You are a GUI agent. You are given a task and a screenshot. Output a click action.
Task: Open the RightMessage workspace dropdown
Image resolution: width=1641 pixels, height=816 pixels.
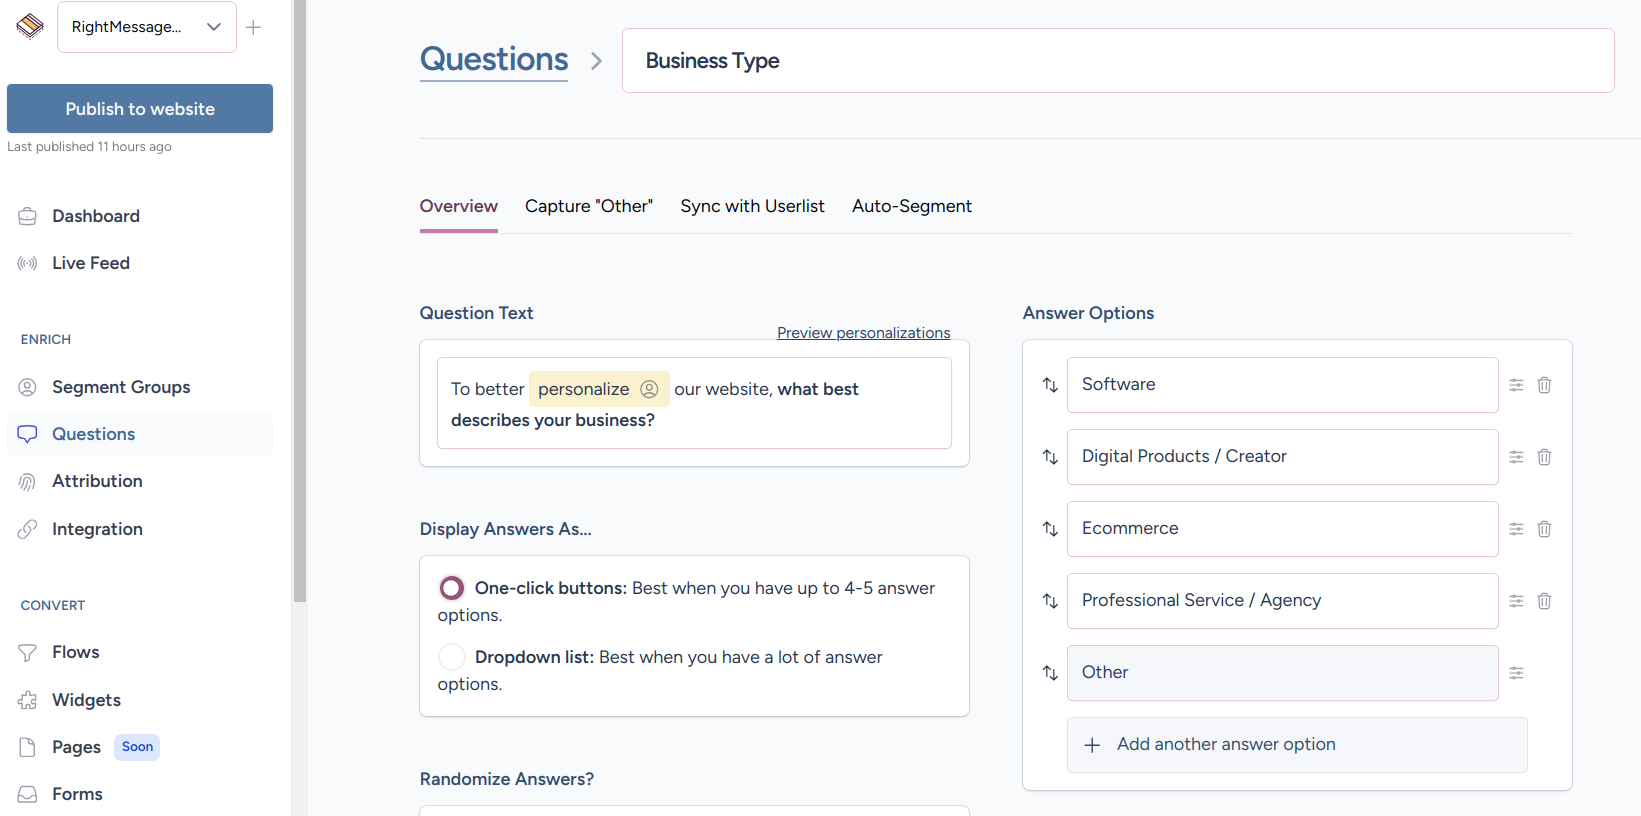146,27
